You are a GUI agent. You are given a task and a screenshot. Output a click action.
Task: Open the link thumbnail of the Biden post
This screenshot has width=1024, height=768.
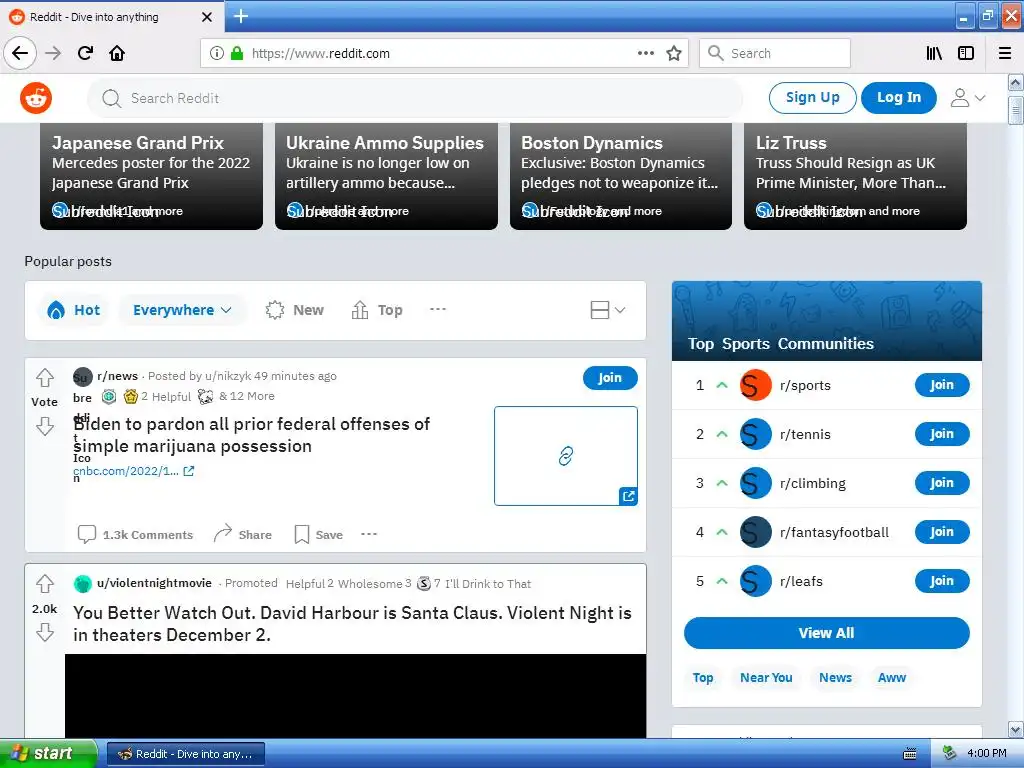coord(566,456)
